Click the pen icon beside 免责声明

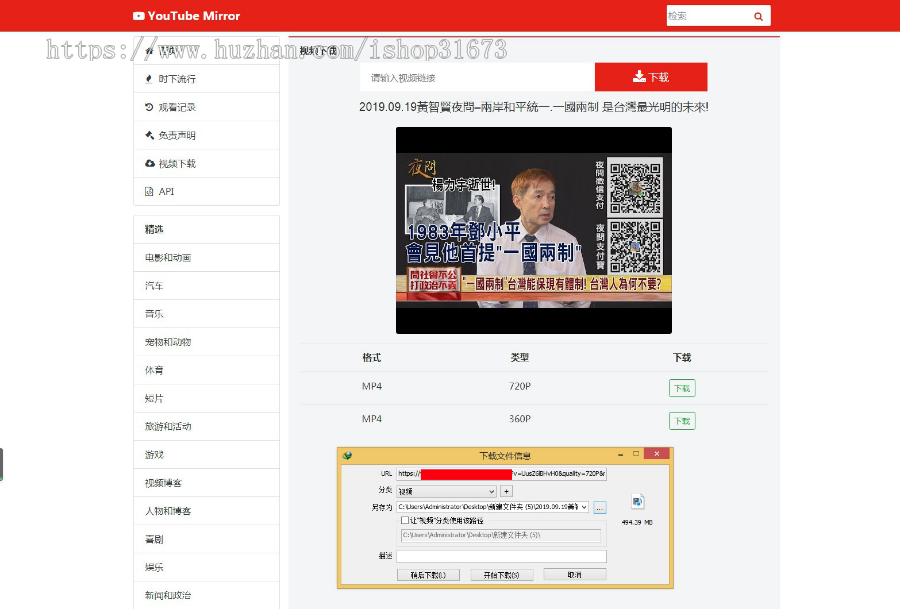click(148, 135)
